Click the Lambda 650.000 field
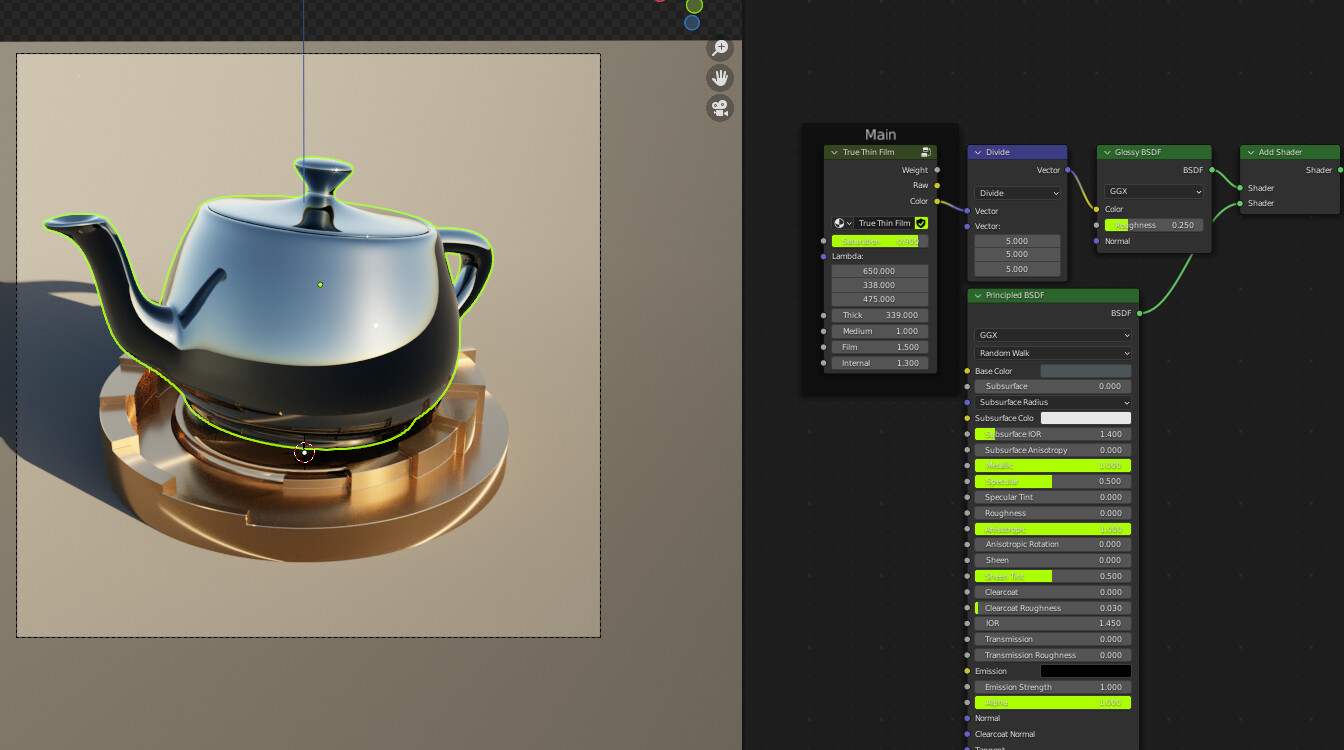Image resolution: width=1344 pixels, height=750 pixels. pos(879,271)
